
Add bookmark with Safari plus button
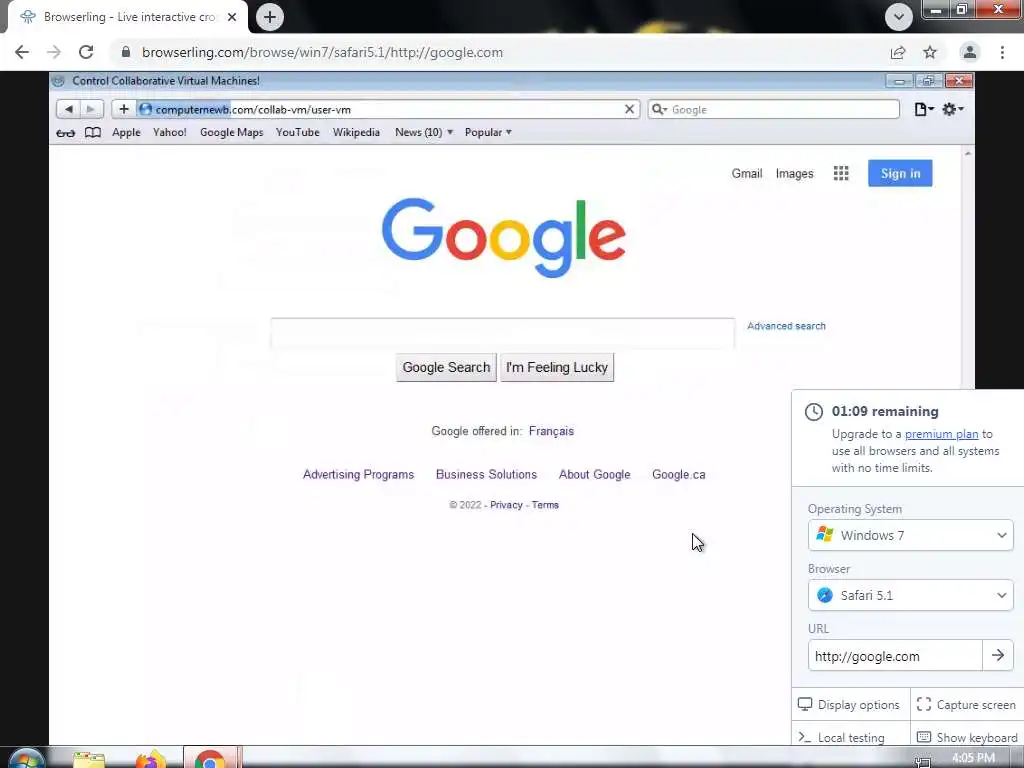tap(123, 109)
